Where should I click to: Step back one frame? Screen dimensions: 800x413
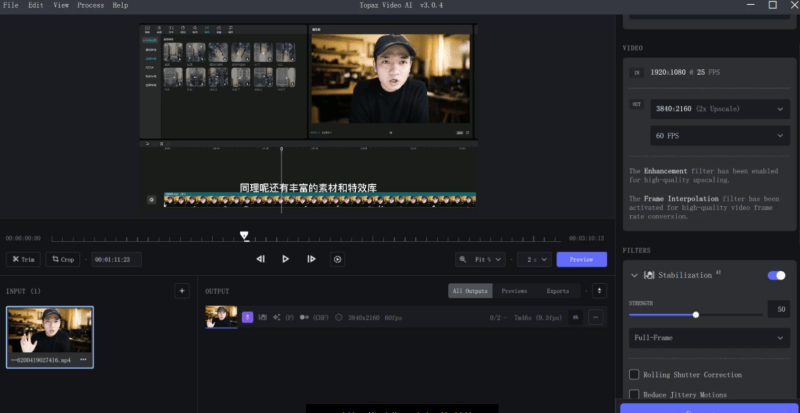pyautogui.click(x=260, y=259)
